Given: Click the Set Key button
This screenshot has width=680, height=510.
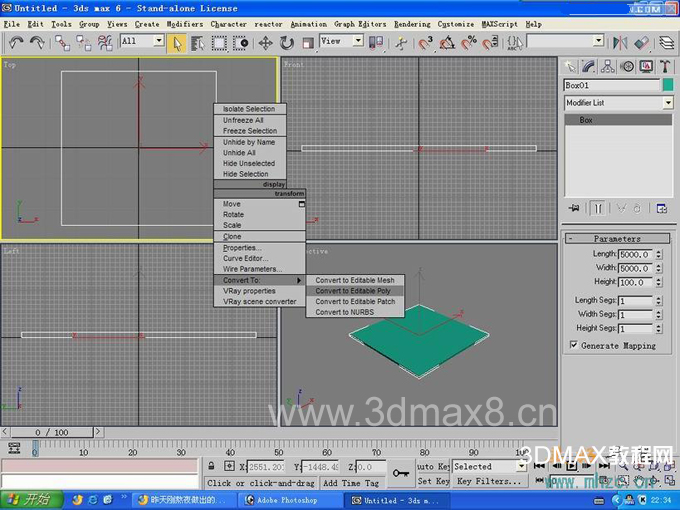Looking at the screenshot, I should [433, 481].
